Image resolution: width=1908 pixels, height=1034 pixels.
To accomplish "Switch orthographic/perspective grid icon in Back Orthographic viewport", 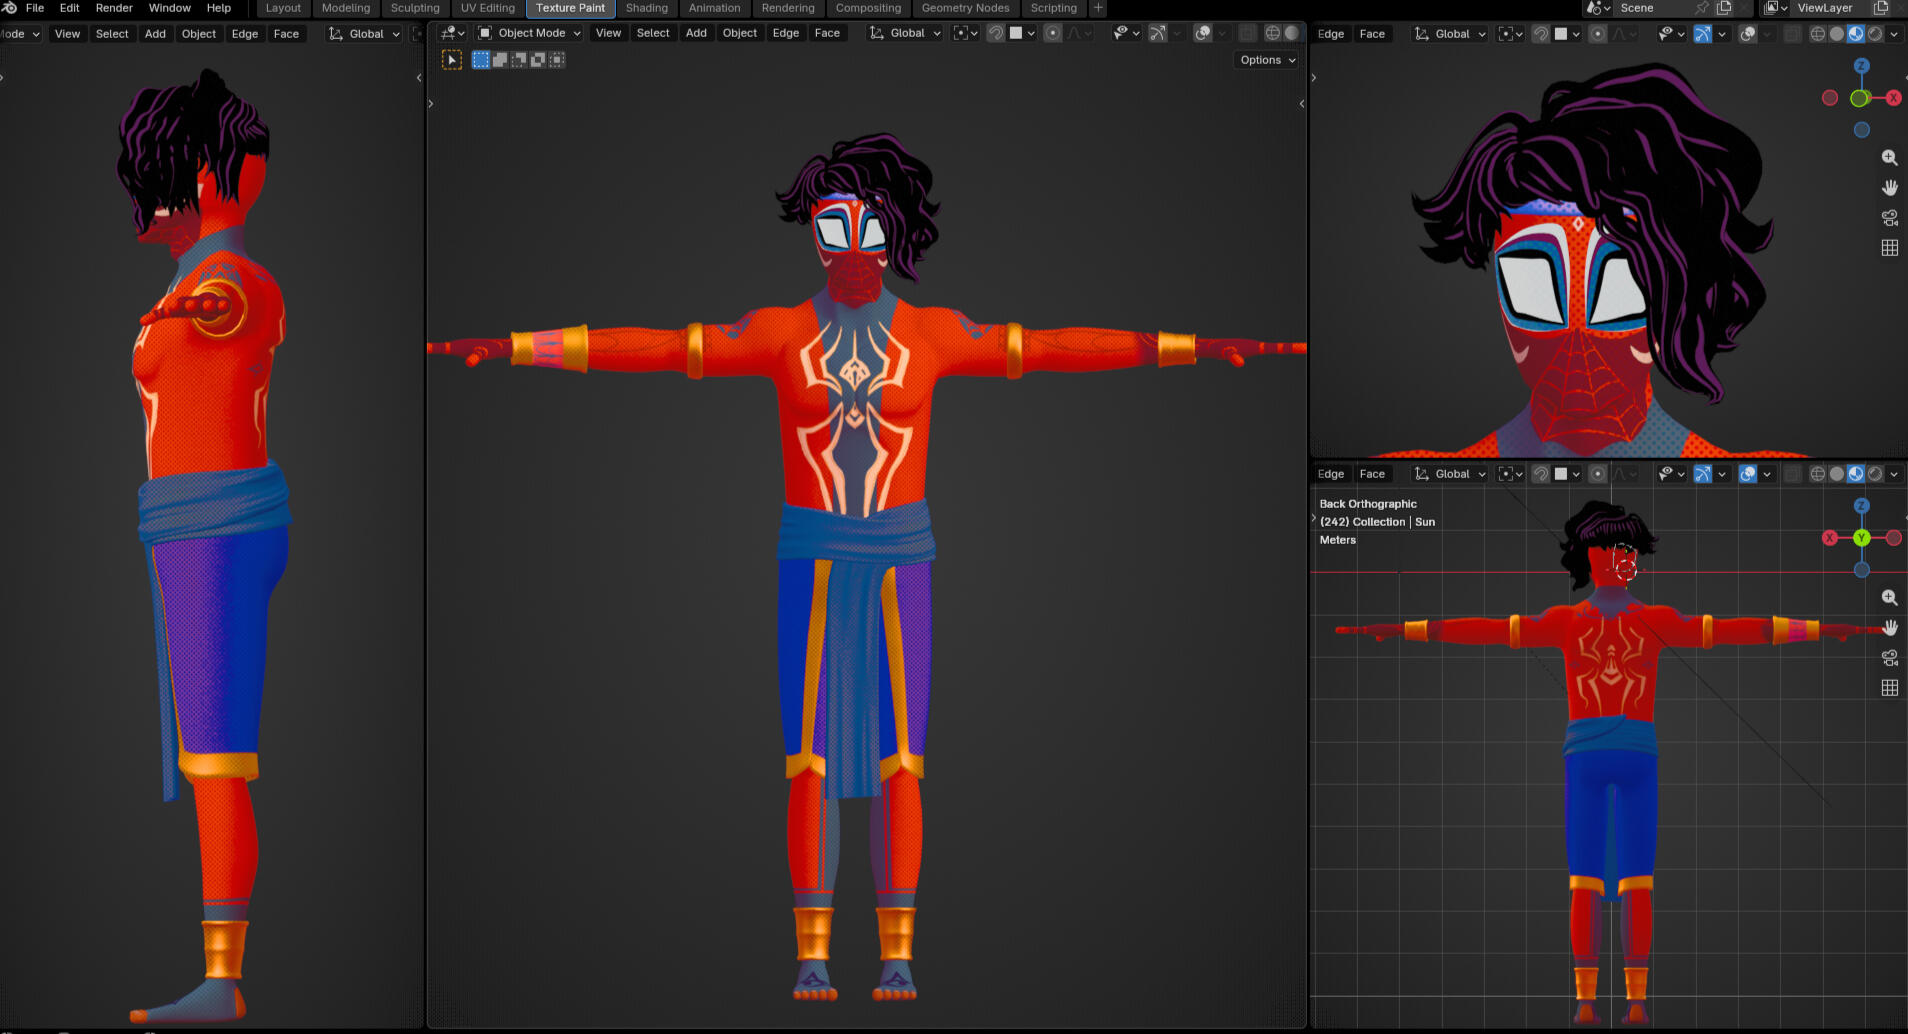I will [x=1889, y=688].
